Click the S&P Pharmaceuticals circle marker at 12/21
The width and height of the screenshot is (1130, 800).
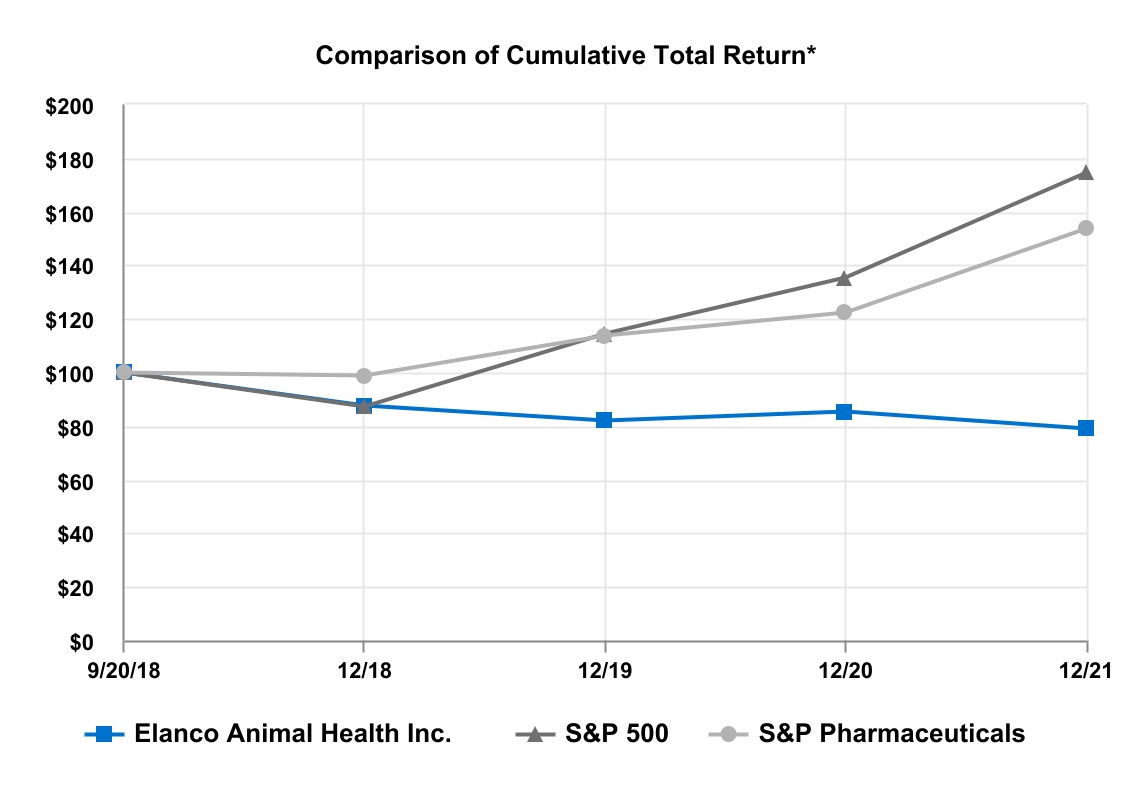pos(1085,228)
